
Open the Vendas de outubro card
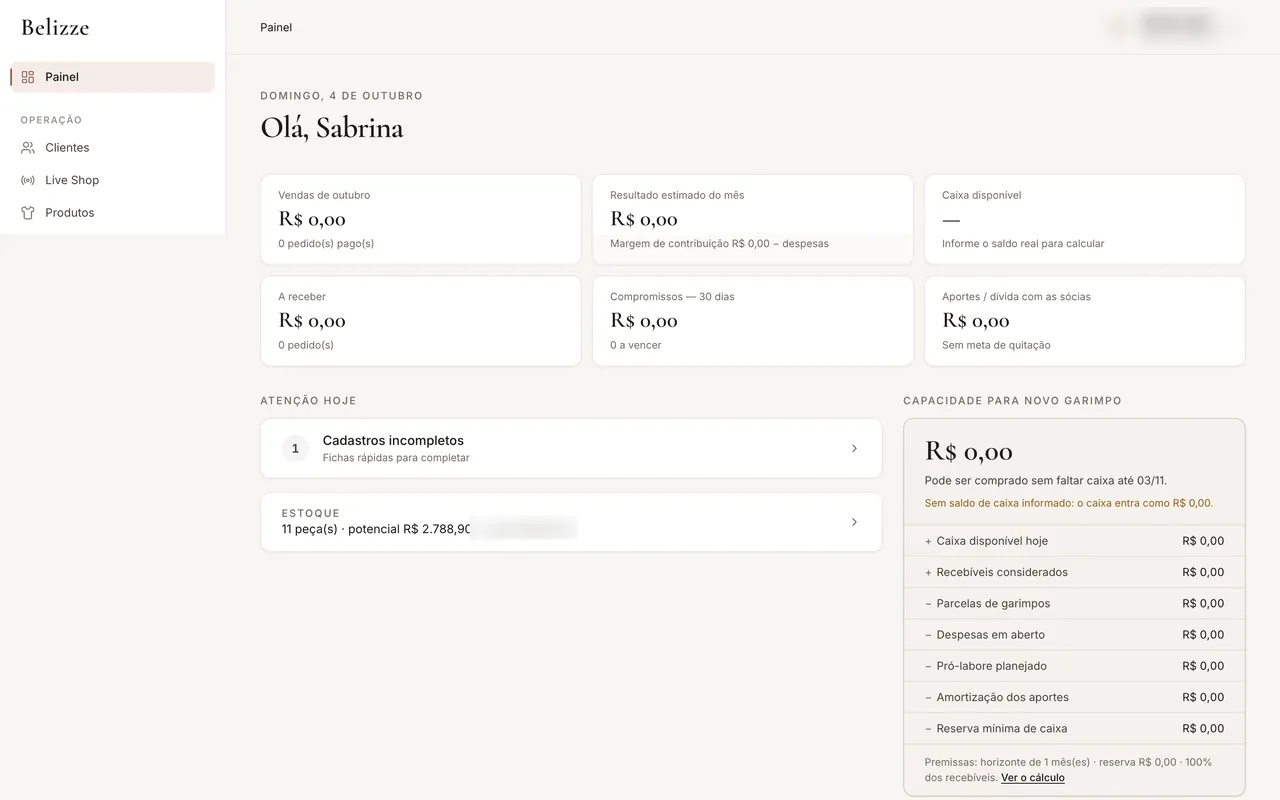tap(421, 220)
